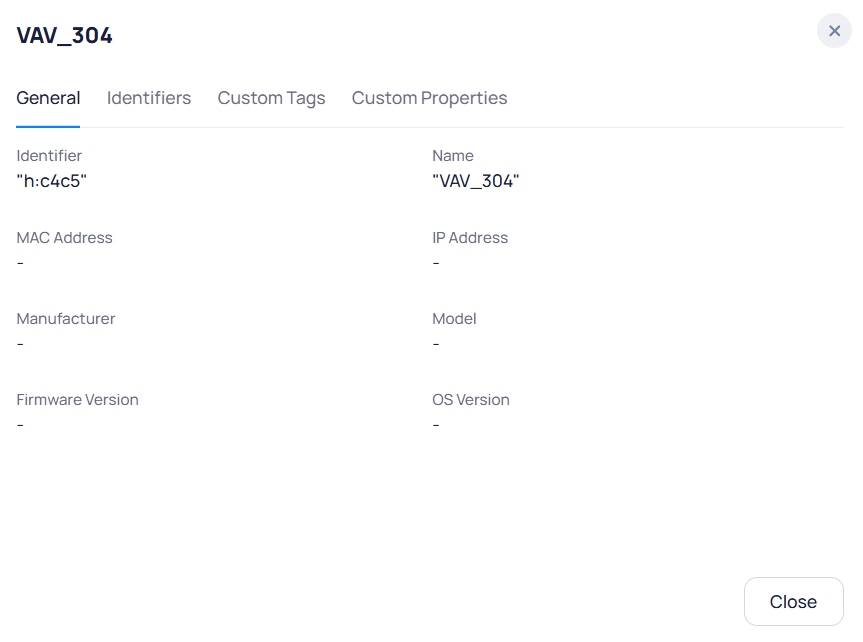Click the dash value under Firmware Version
Viewport: 863px width, 642px height.
click(x=20, y=425)
